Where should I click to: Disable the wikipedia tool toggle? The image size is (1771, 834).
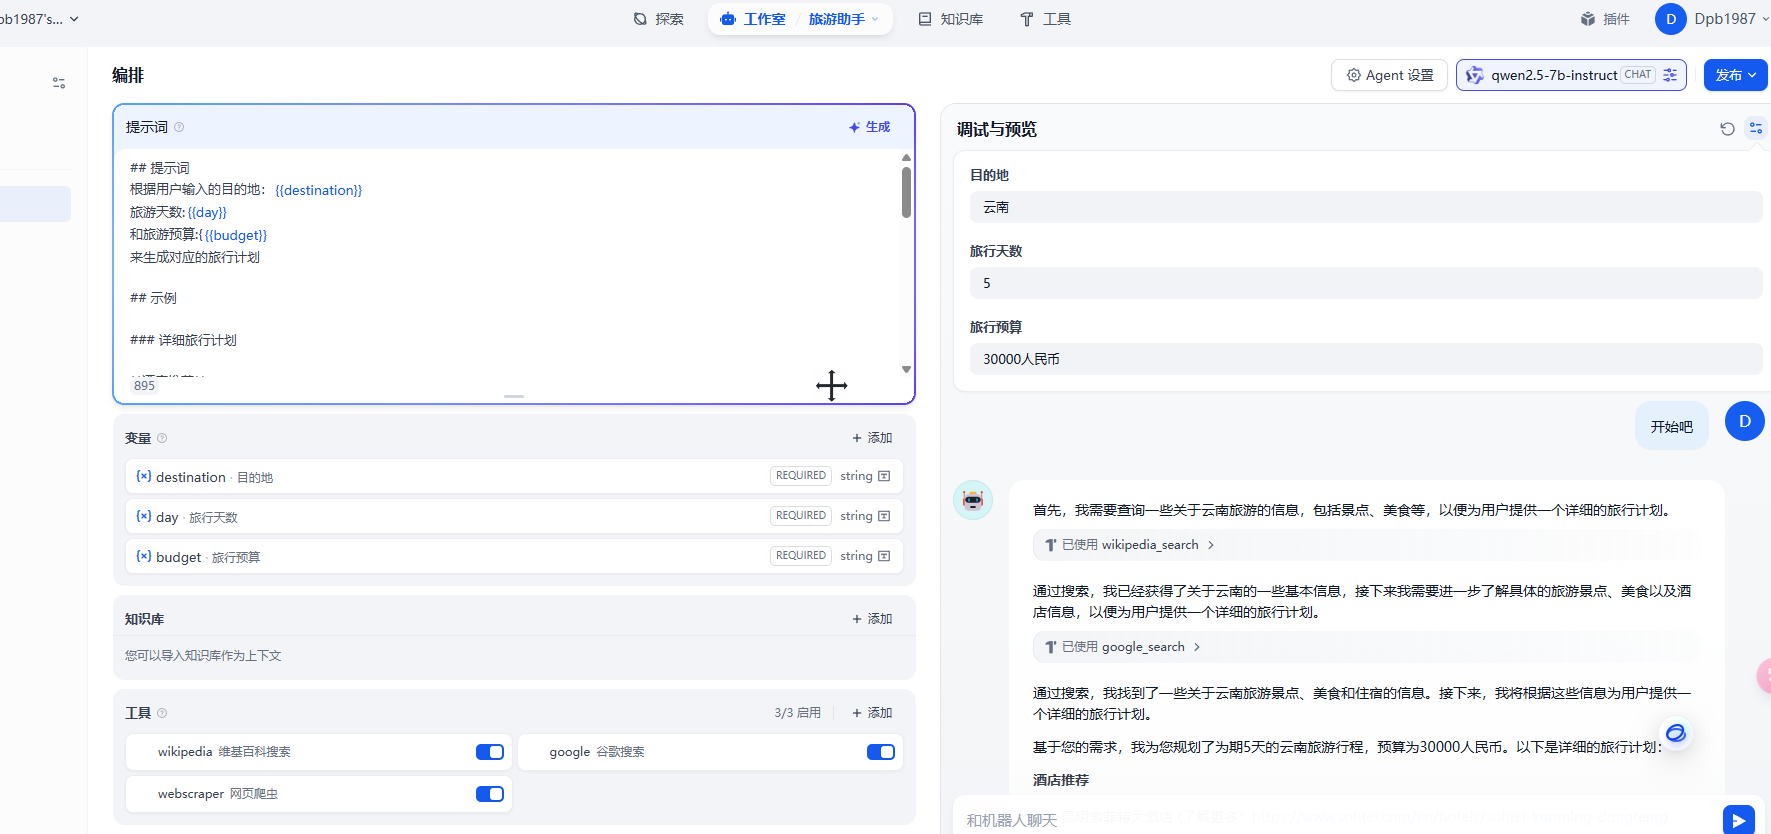click(489, 752)
